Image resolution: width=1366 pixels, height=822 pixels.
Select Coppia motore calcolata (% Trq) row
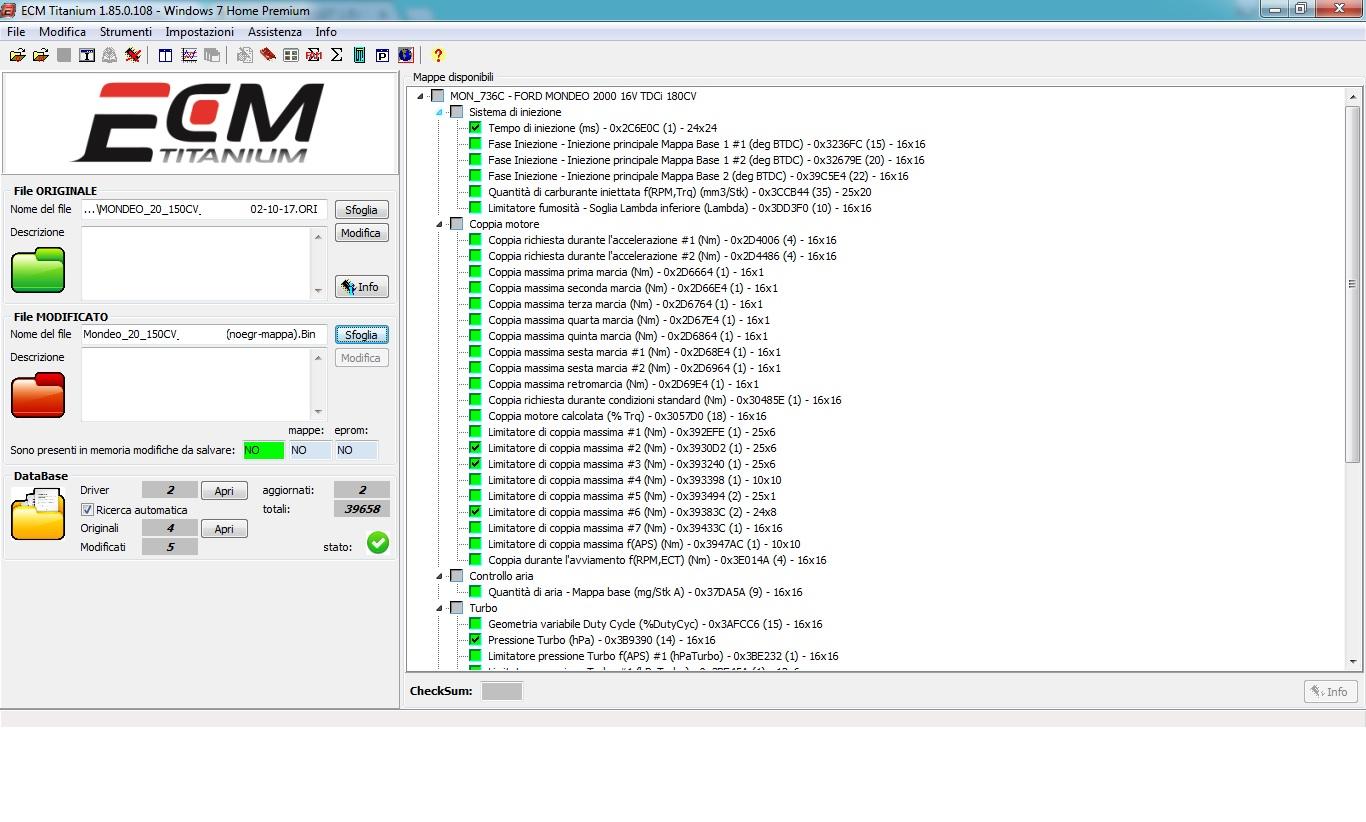627,416
